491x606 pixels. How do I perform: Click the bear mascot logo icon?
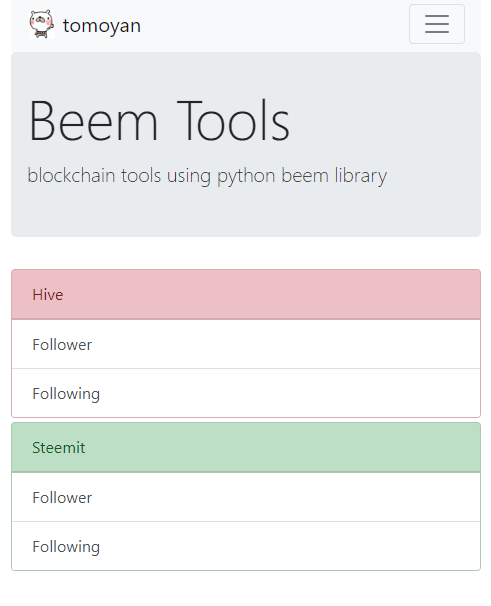tap(42, 24)
